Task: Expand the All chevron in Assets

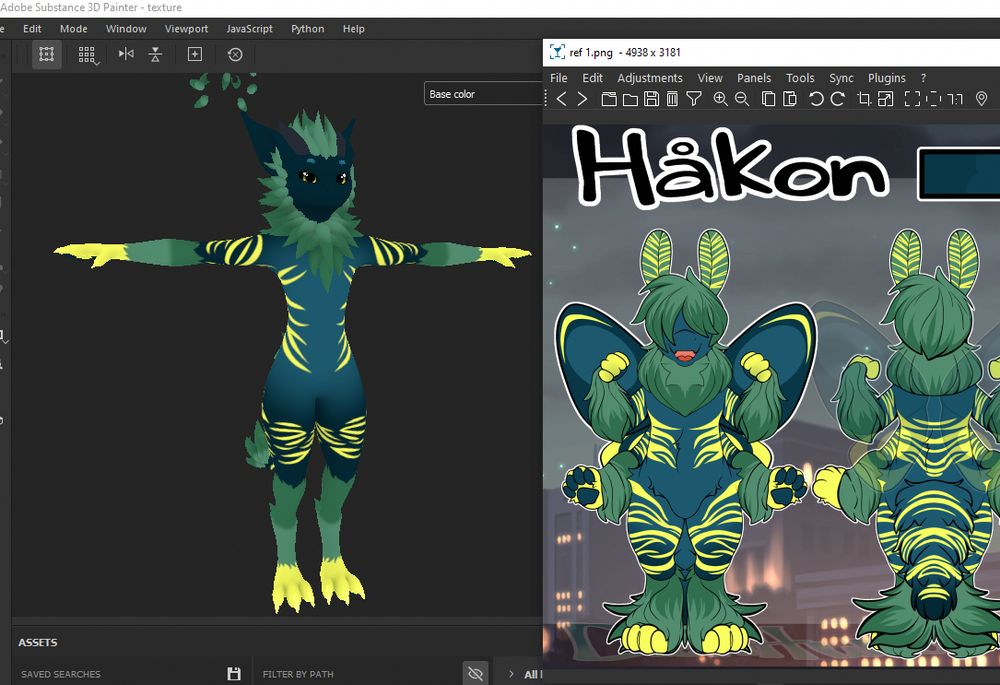Action: (x=512, y=674)
